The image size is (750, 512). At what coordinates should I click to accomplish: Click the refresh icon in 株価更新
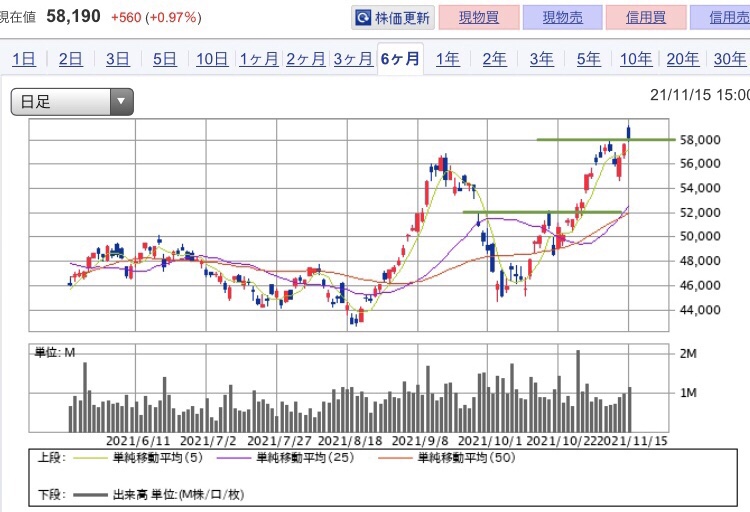click(x=363, y=18)
